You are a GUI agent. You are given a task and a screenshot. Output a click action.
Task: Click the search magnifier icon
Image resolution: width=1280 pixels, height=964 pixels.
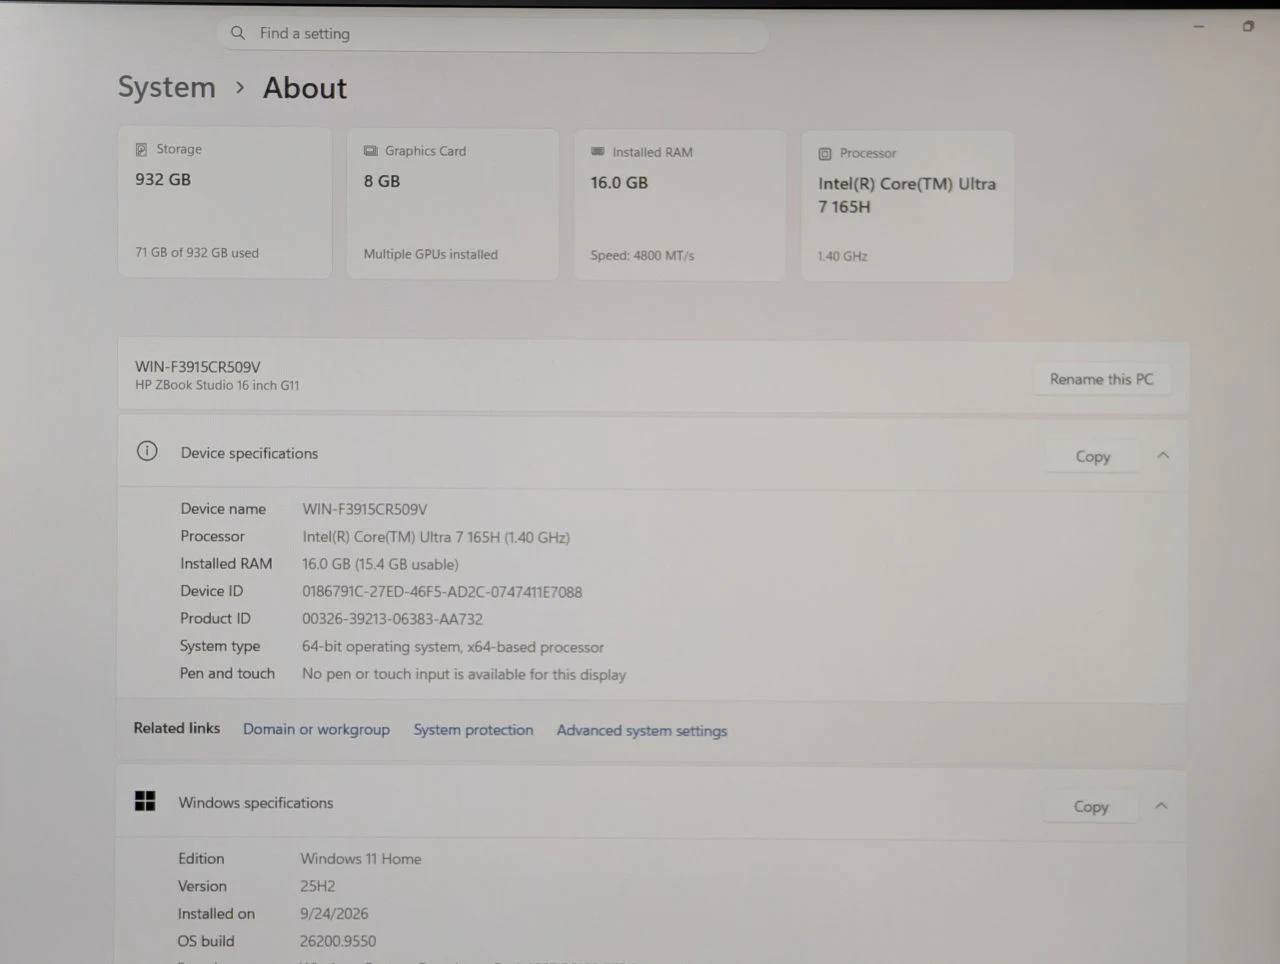(238, 33)
